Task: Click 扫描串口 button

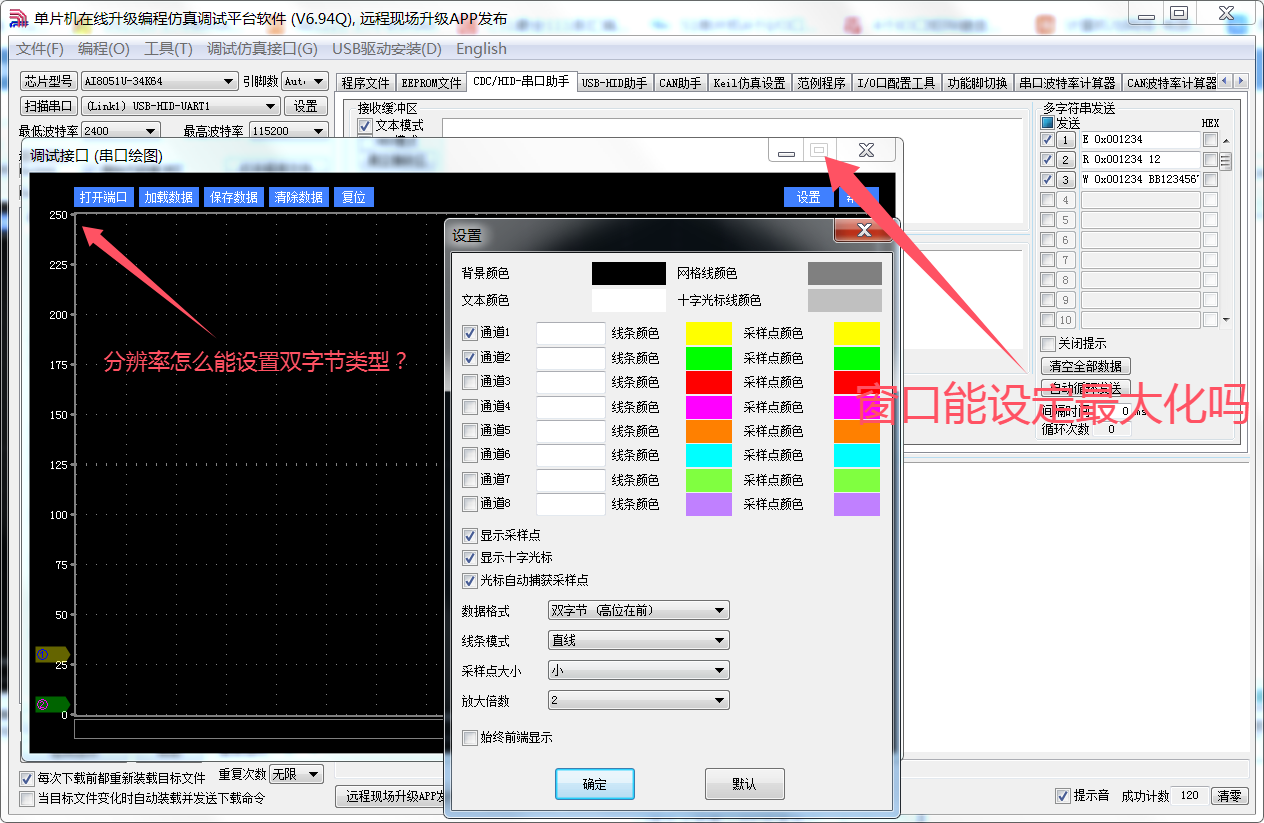Action: [x=49, y=106]
